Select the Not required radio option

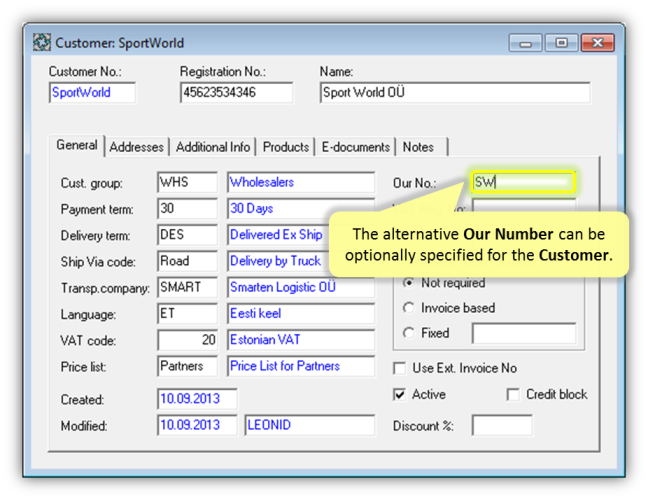[x=409, y=283]
